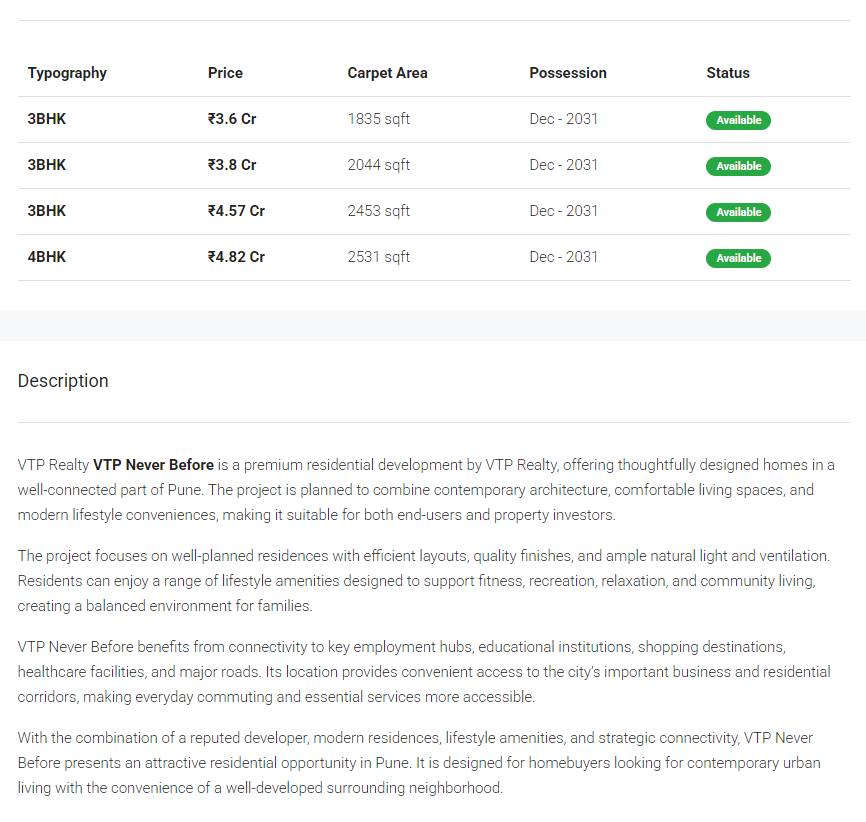Click the "4BHK" typography cell
Viewport: 866px width, 822px height.
[47, 256]
